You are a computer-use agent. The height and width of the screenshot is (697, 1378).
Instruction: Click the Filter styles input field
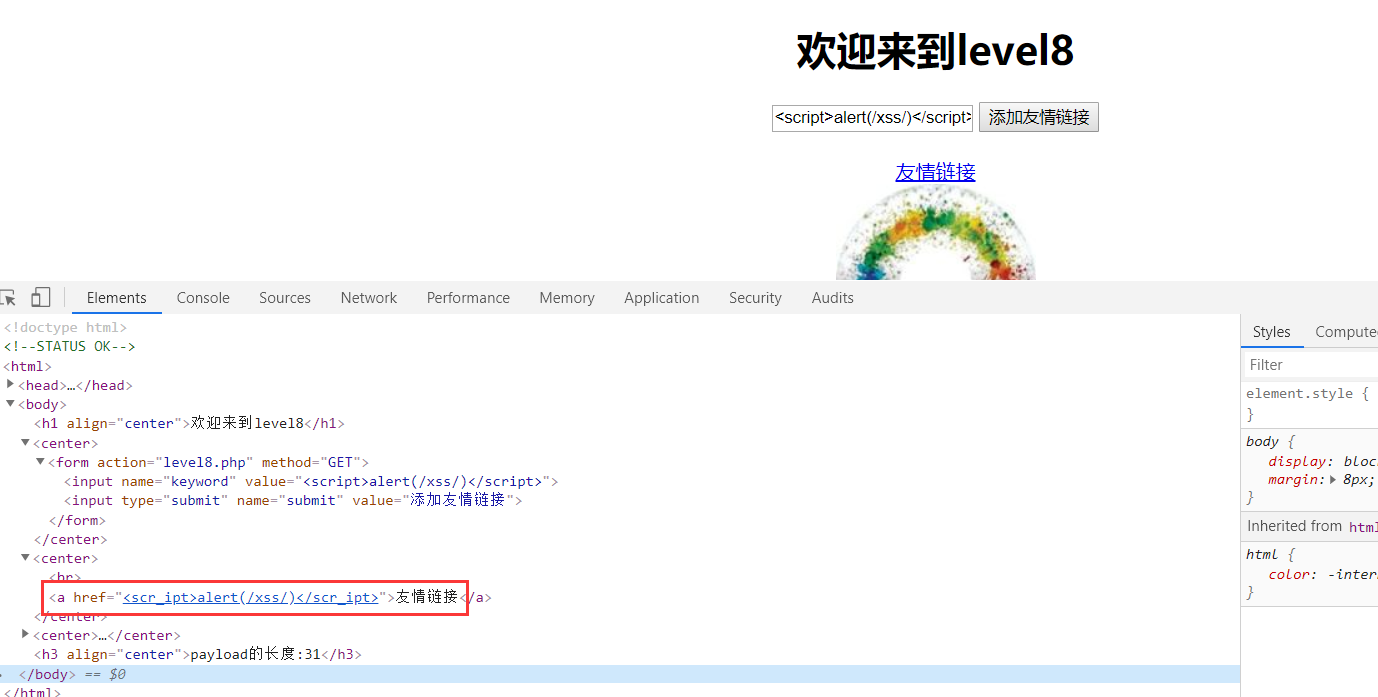(x=1310, y=365)
